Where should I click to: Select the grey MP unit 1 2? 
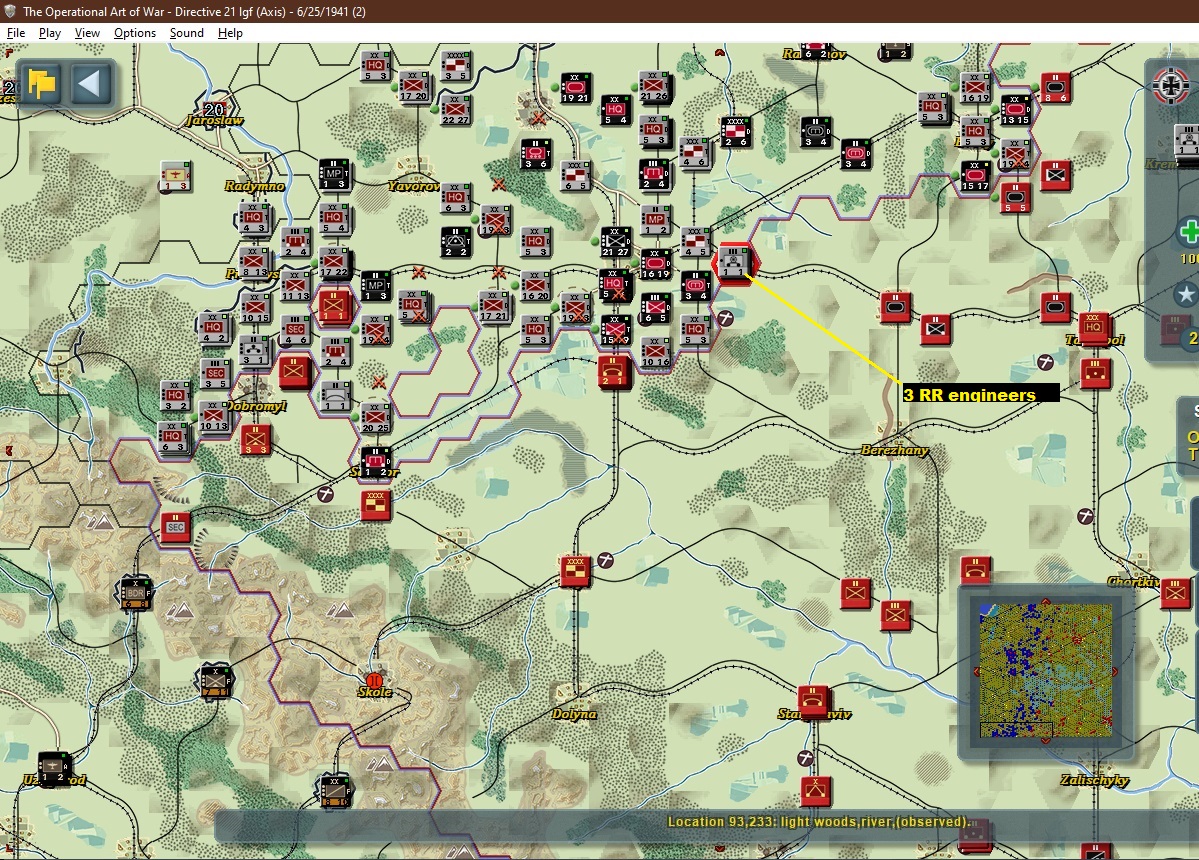[x=656, y=219]
